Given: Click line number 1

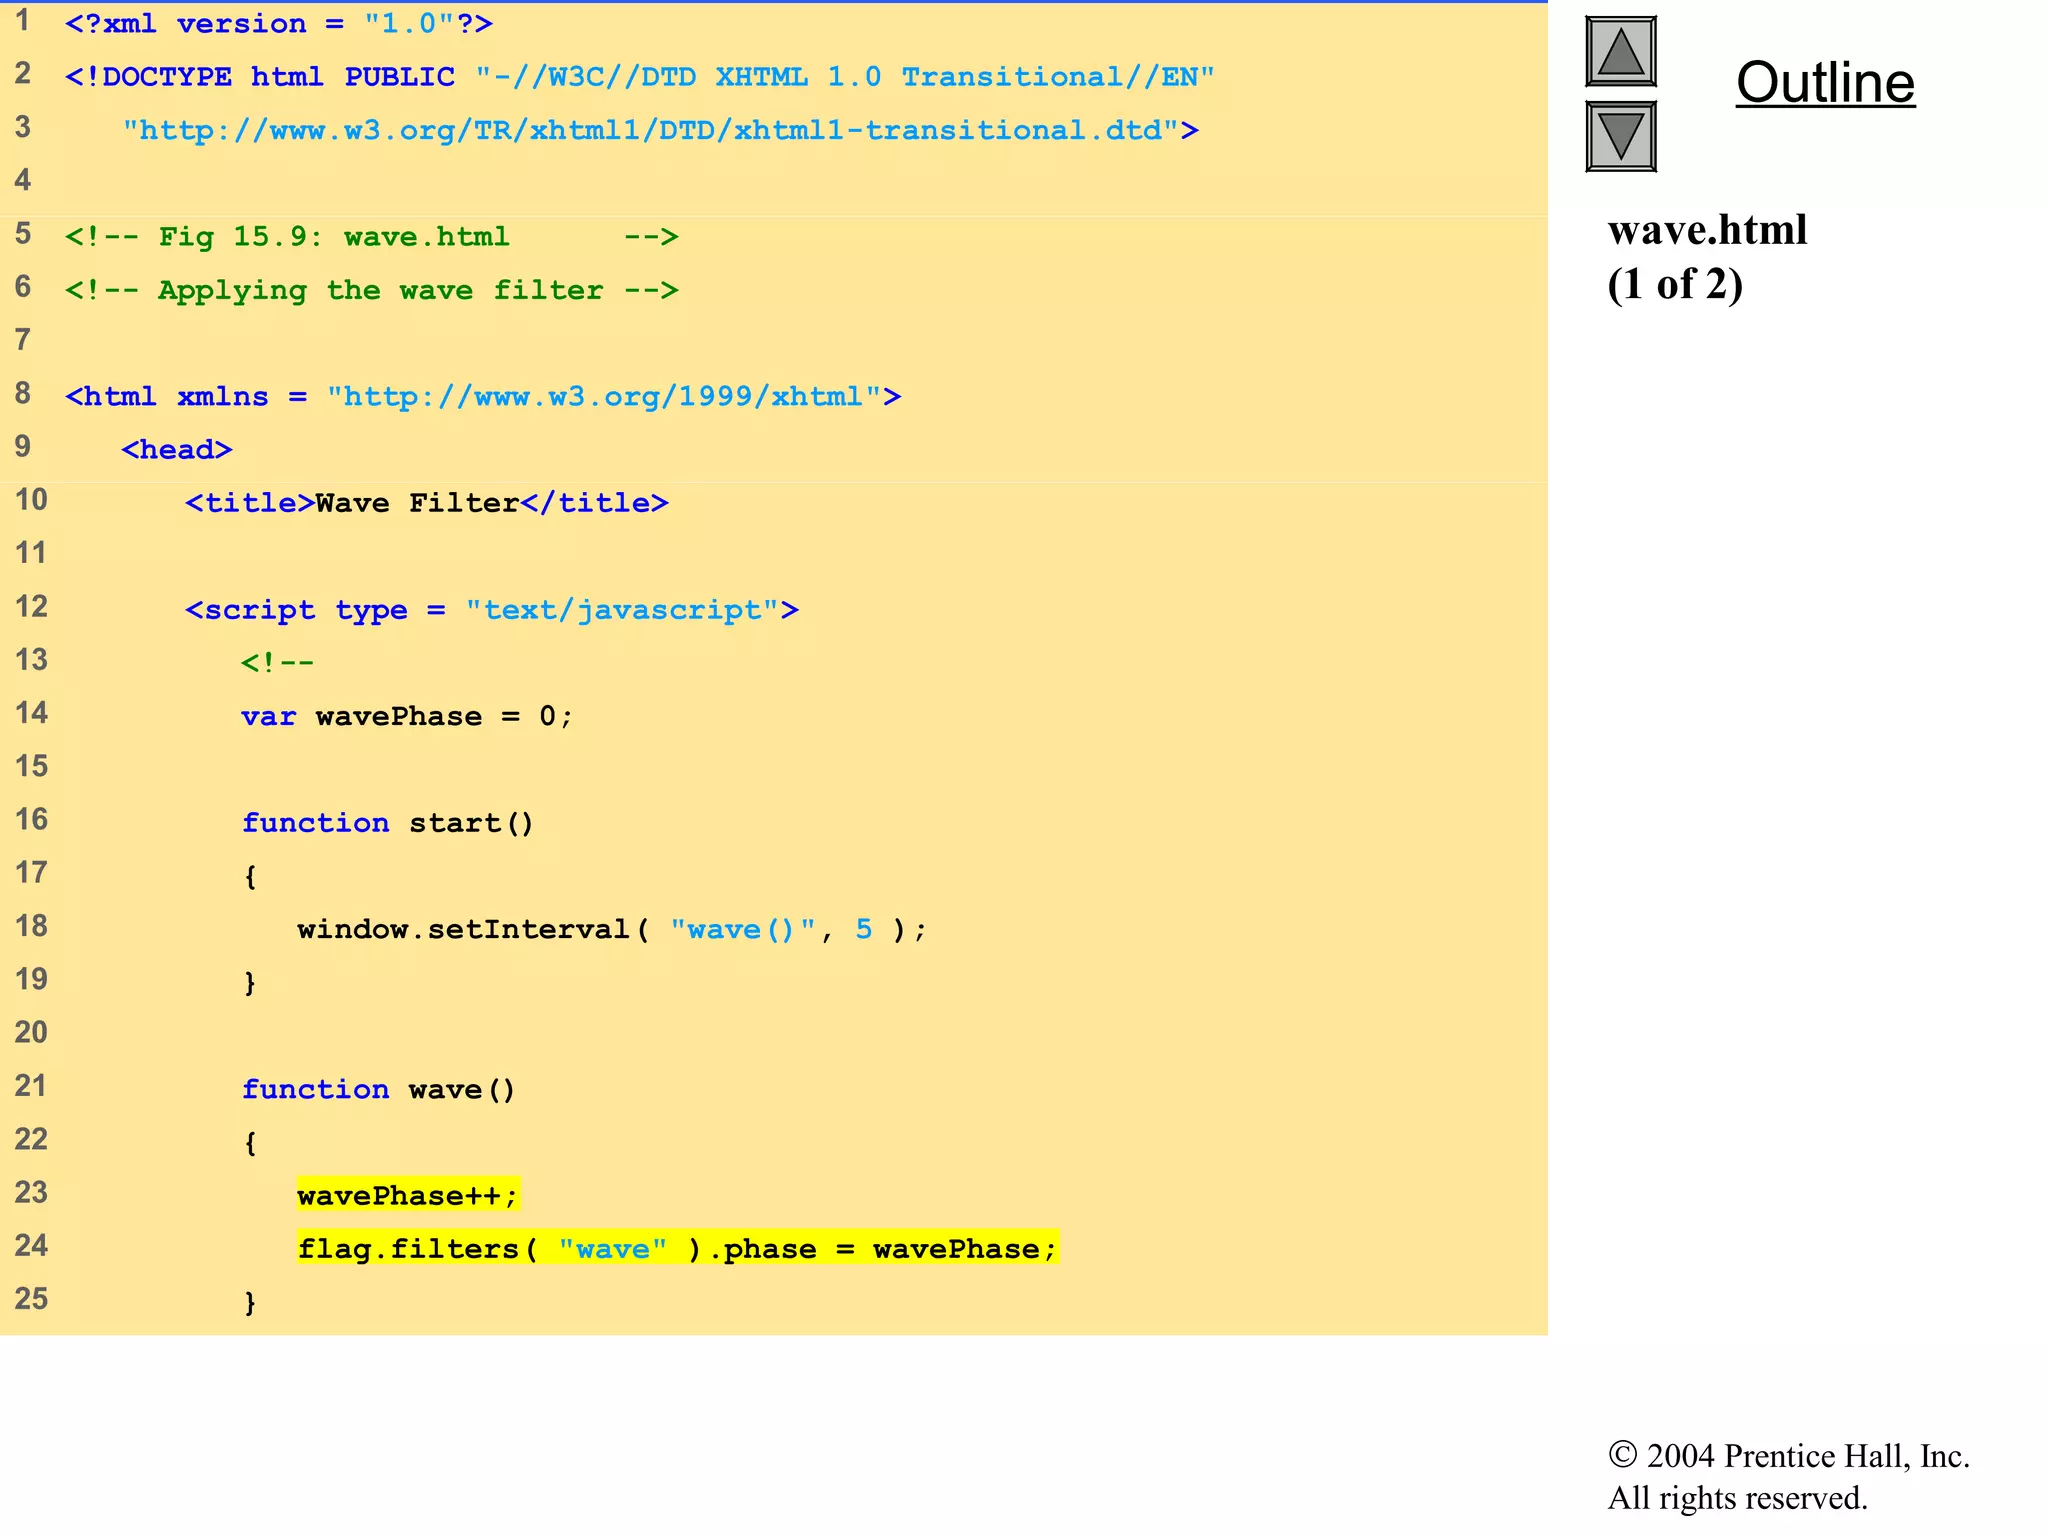Looking at the screenshot, I should (x=22, y=21).
